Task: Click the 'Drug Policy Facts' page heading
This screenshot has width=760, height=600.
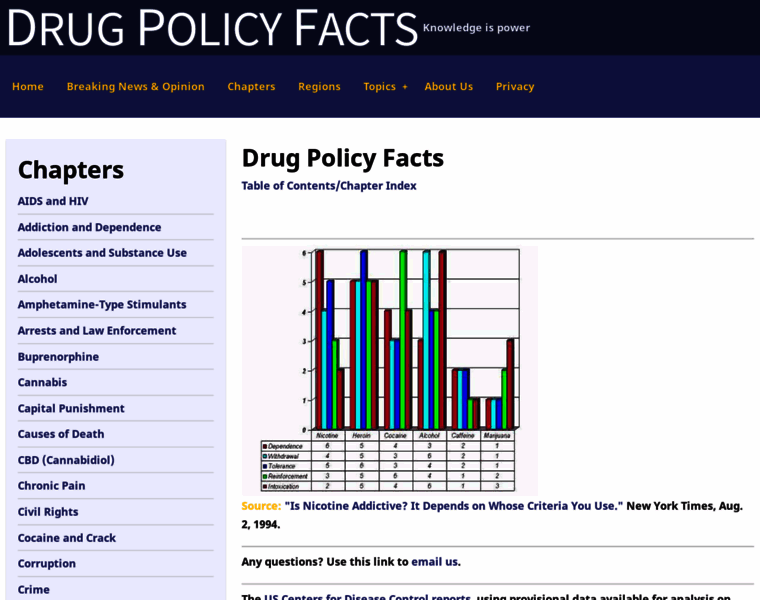Action: (343, 158)
